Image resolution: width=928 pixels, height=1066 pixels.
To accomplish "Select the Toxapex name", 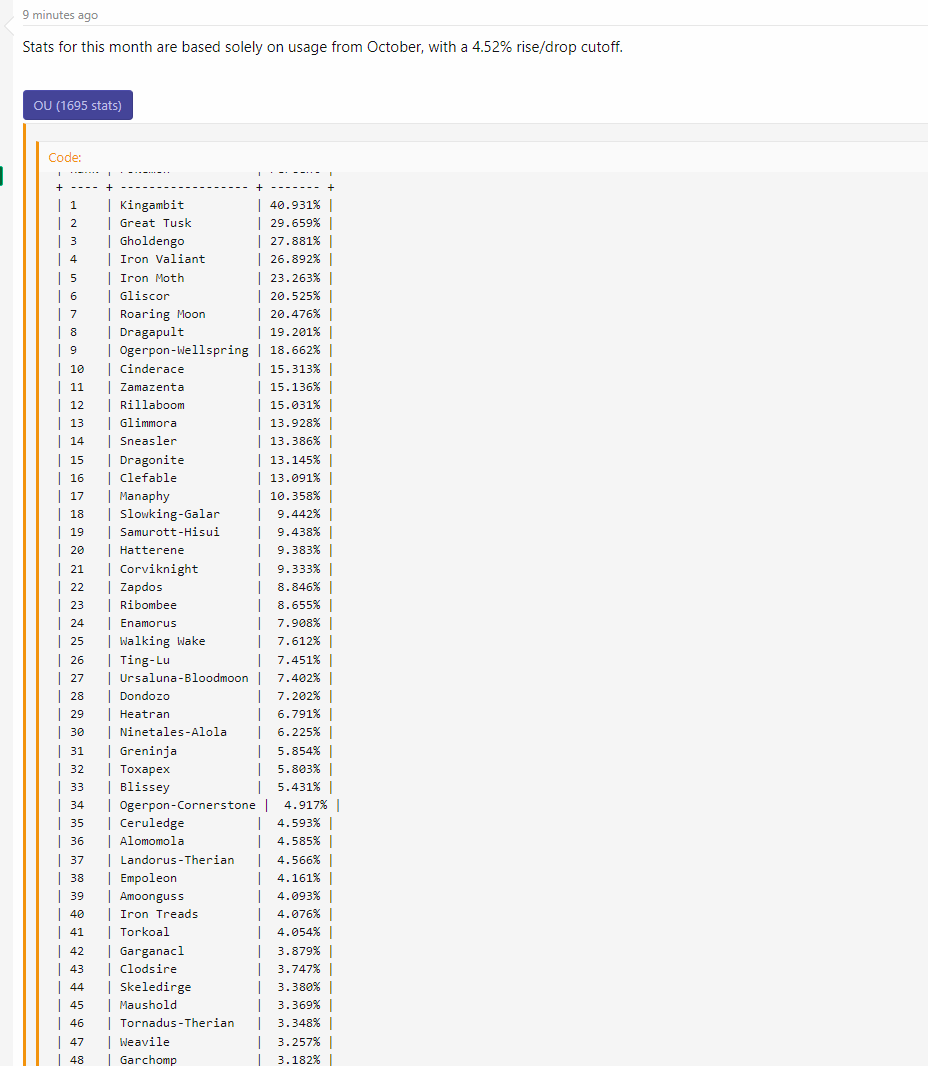I will click(x=145, y=770).
